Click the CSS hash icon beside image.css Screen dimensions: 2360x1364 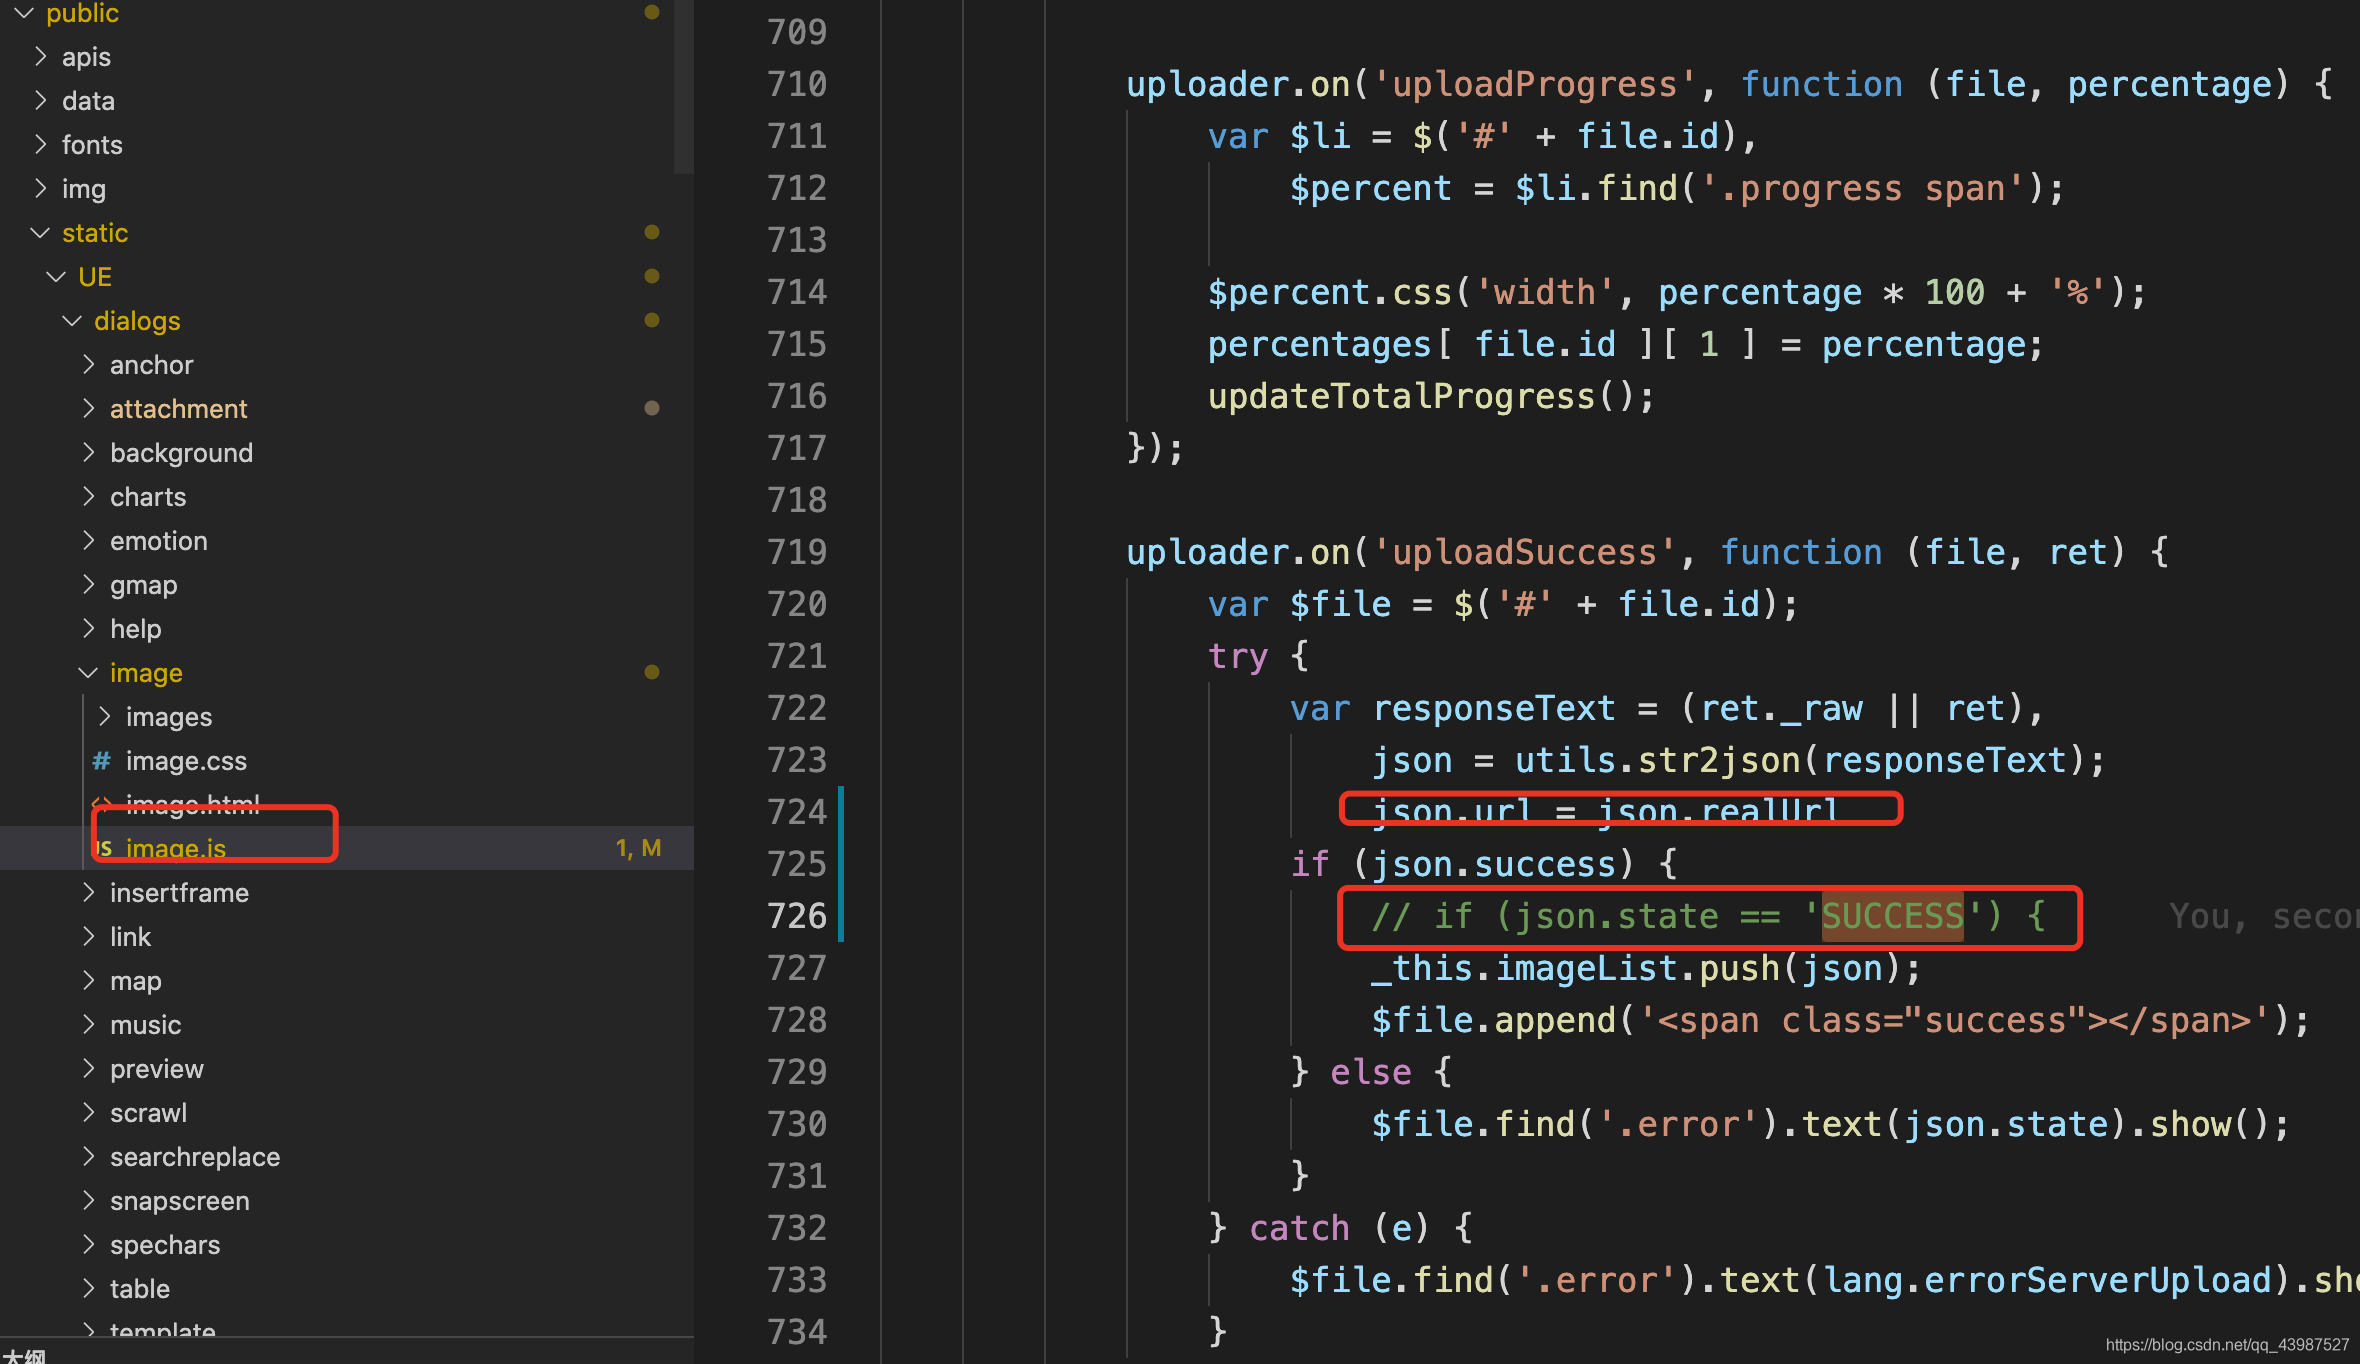[101, 761]
